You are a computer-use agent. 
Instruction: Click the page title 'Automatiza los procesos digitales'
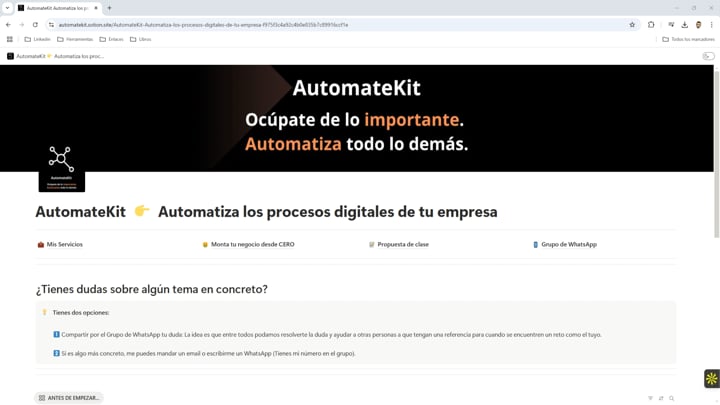click(x=328, y=212)
